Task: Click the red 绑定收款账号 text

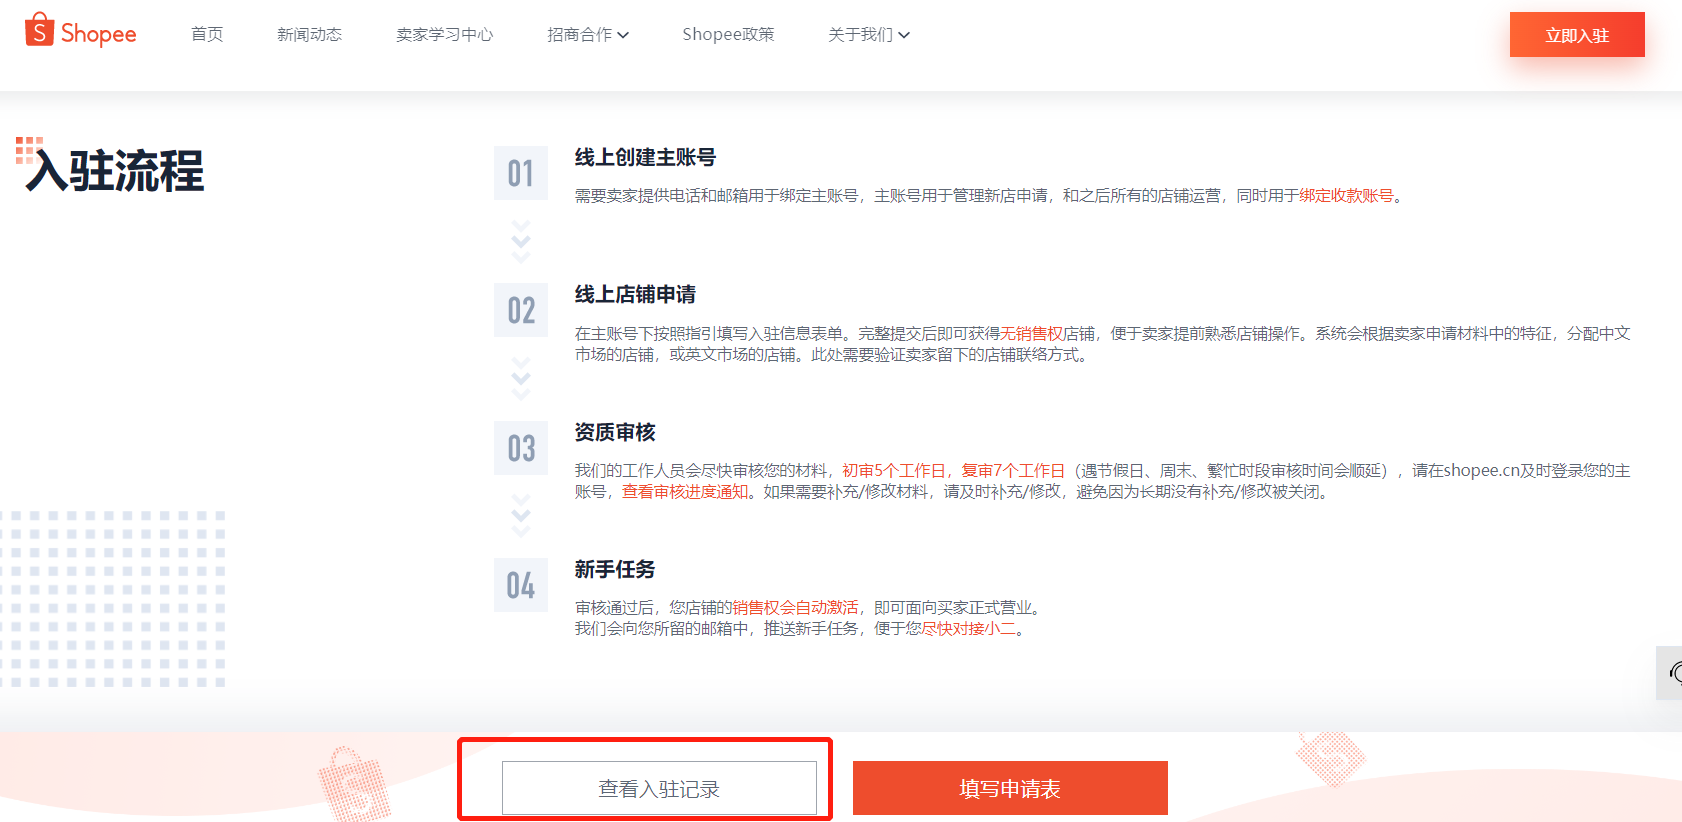Action: pyautogui.click(x=1346, y=196)
